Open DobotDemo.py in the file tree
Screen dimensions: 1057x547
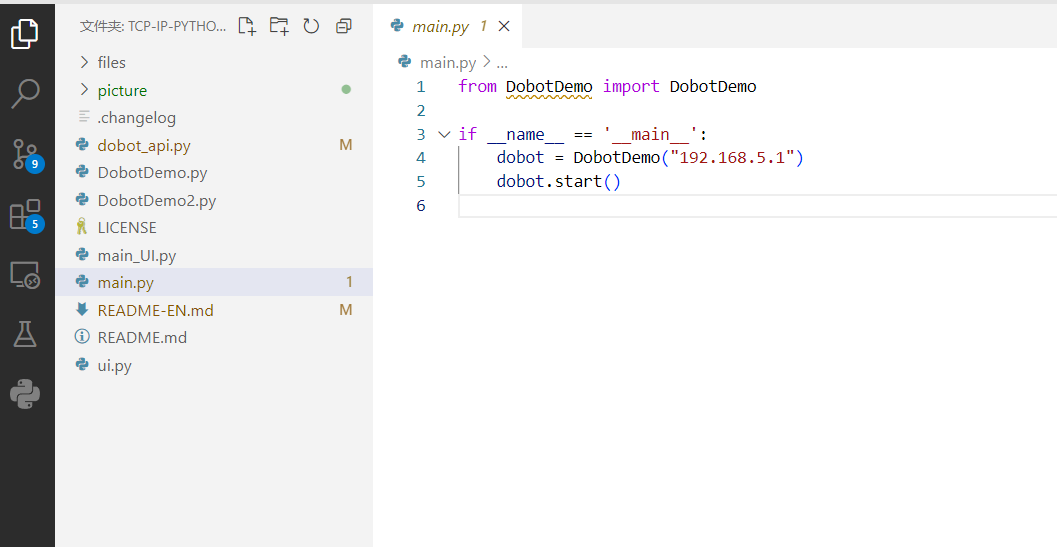pos(214,173)
